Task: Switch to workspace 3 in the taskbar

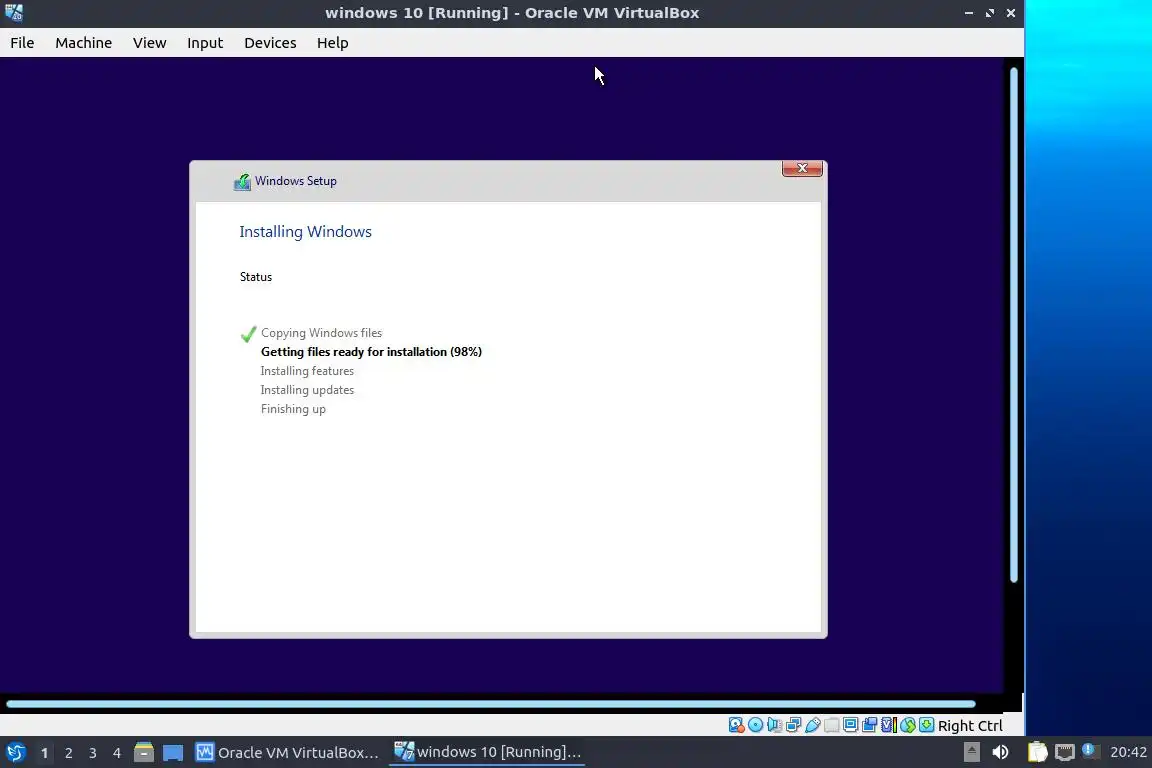Action: point(93,753)
